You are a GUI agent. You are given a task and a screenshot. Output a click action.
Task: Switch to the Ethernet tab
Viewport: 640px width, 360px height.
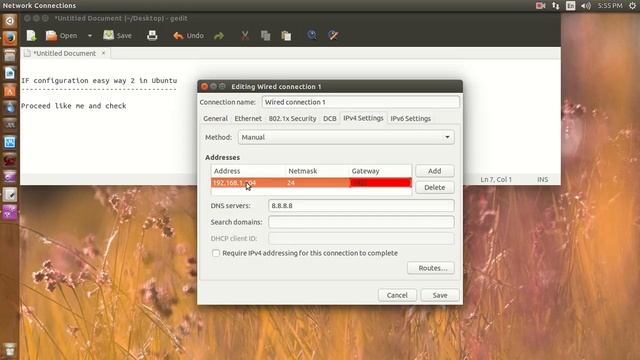(x=248, y=118)
